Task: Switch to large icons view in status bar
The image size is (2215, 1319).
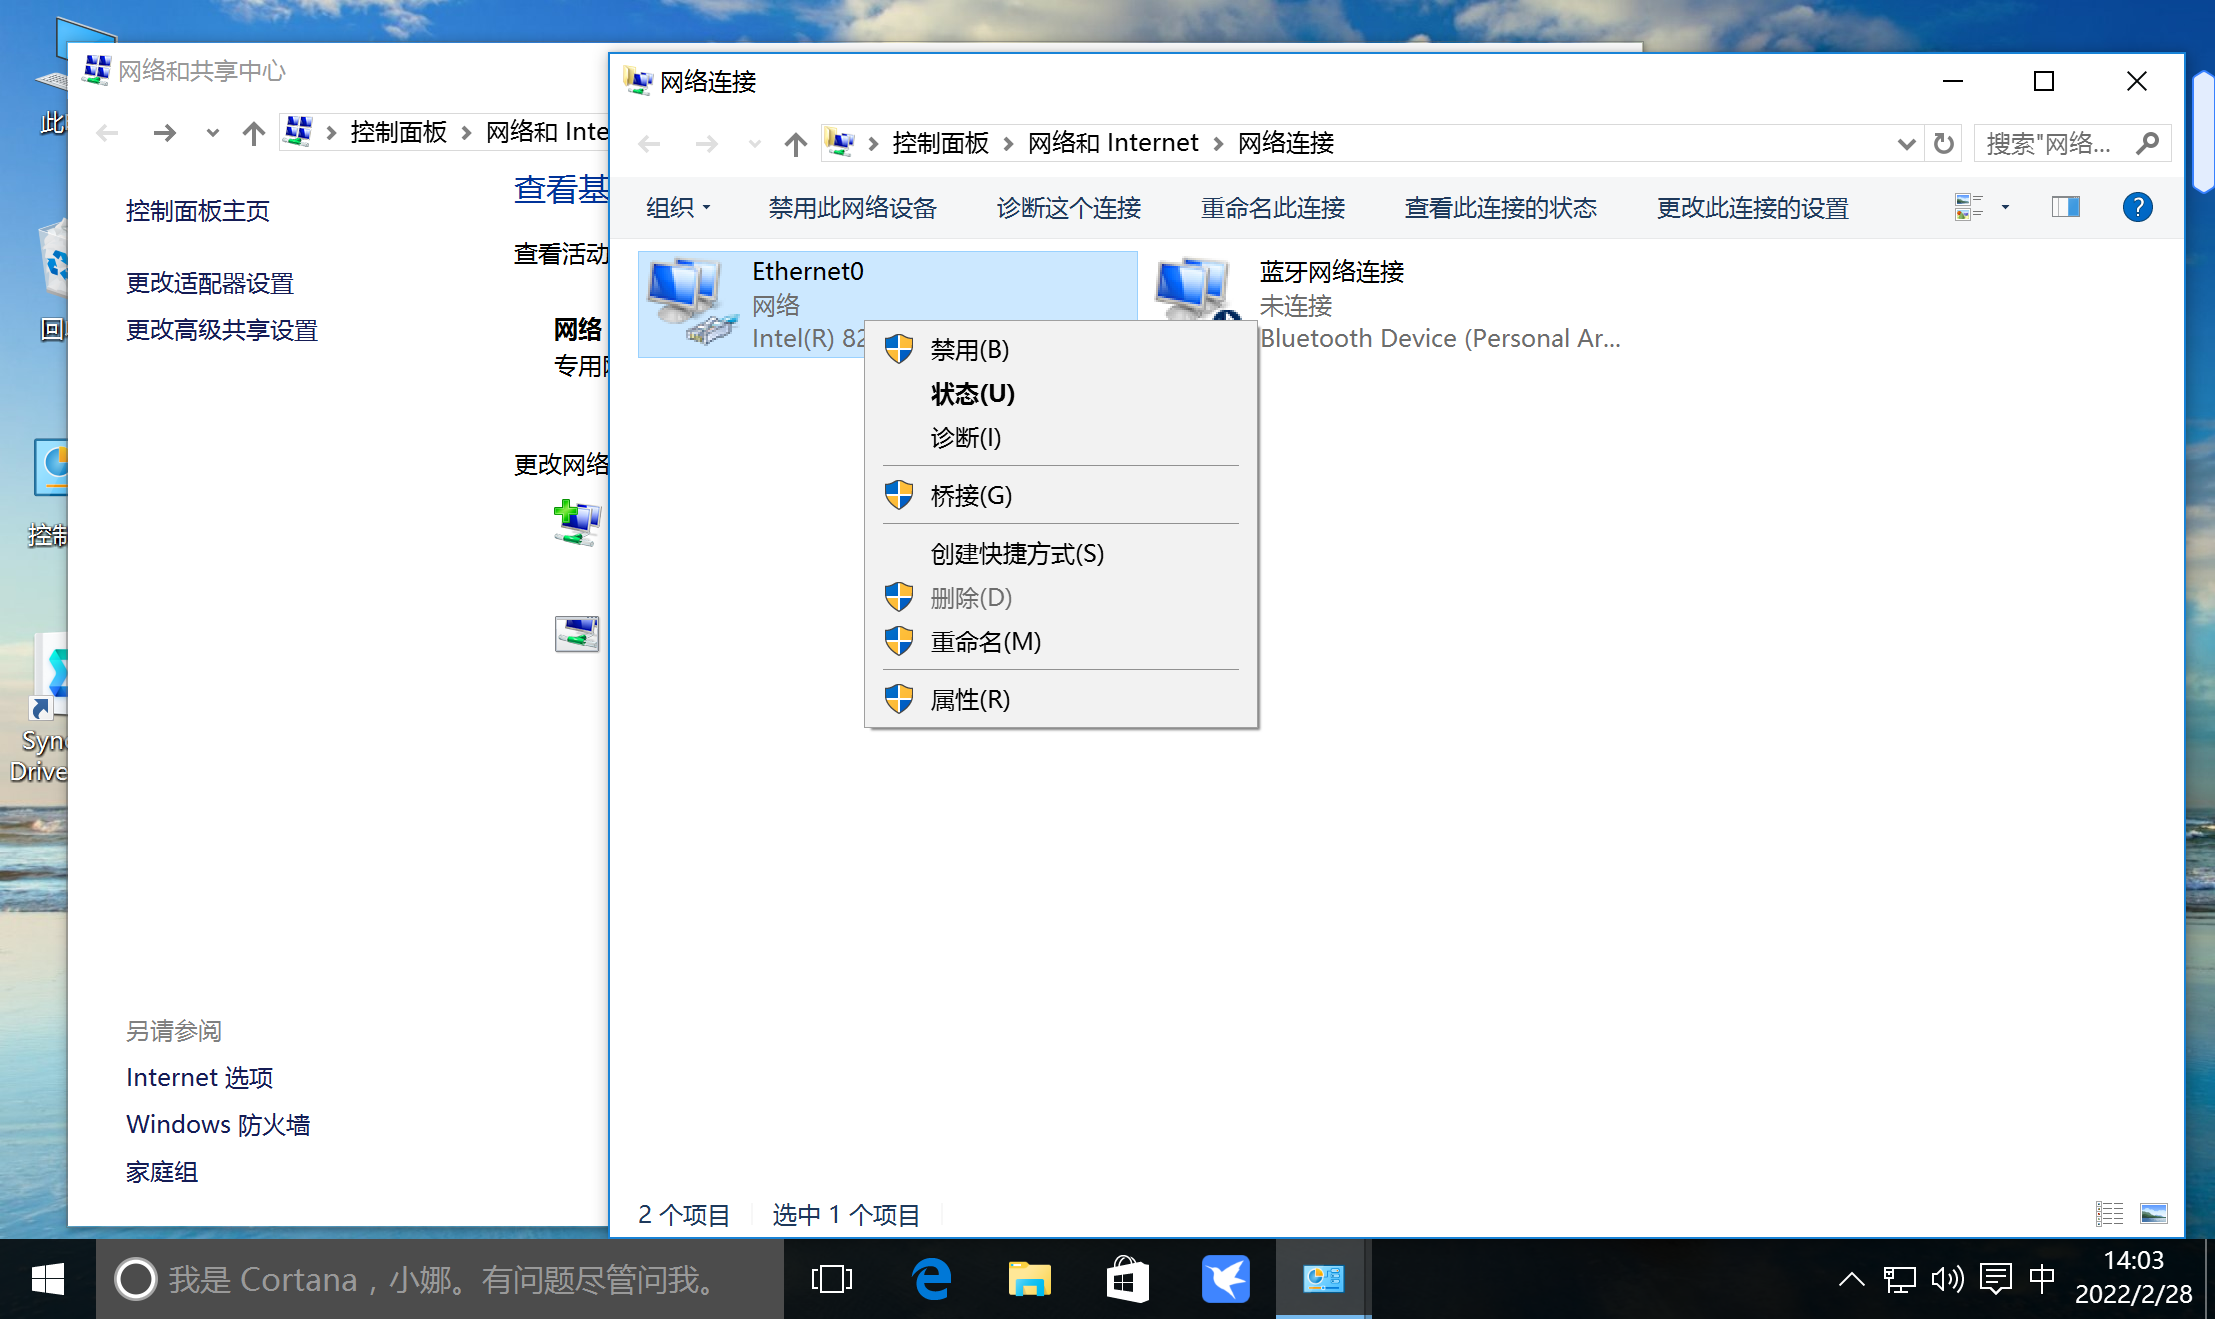Action: (x=2153, y=1214)
